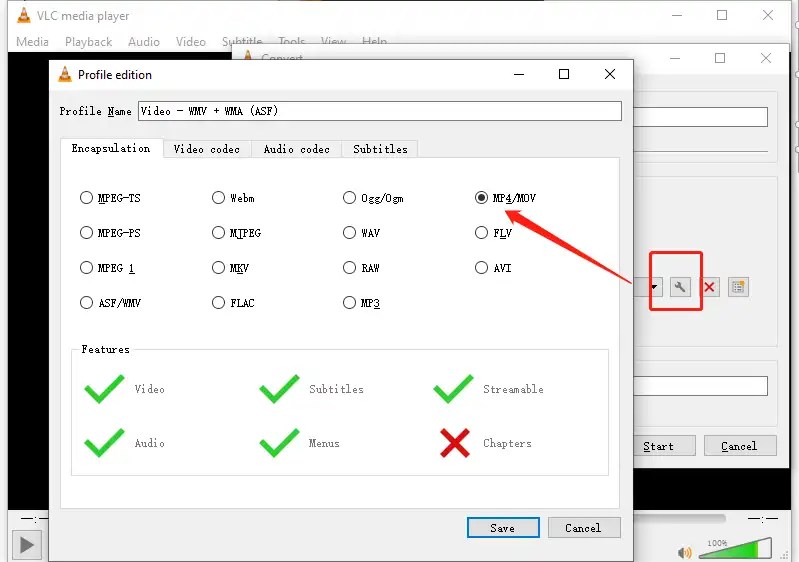
Task: Switch to the Encapsulation tab
Action: pyautogui.click(x=111, y=148)
